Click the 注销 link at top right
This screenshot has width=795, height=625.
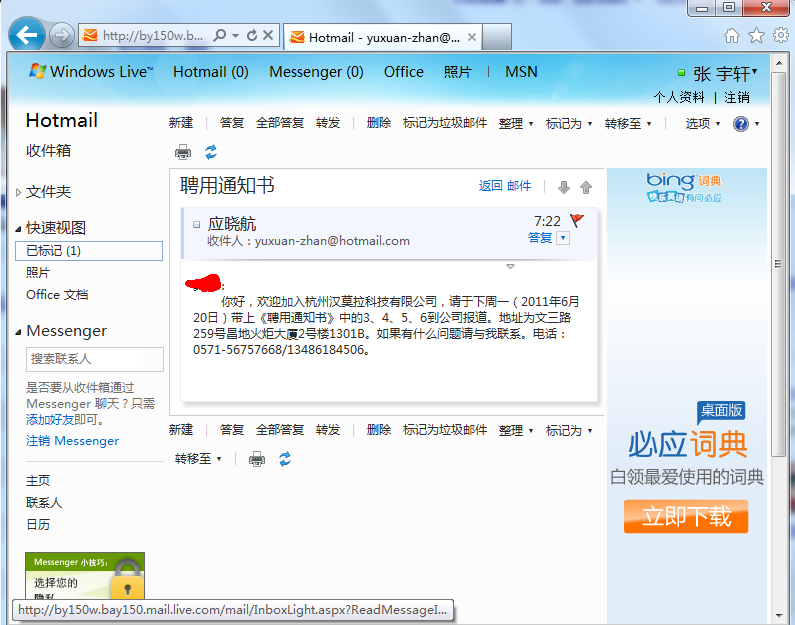(x=737, y=97)
